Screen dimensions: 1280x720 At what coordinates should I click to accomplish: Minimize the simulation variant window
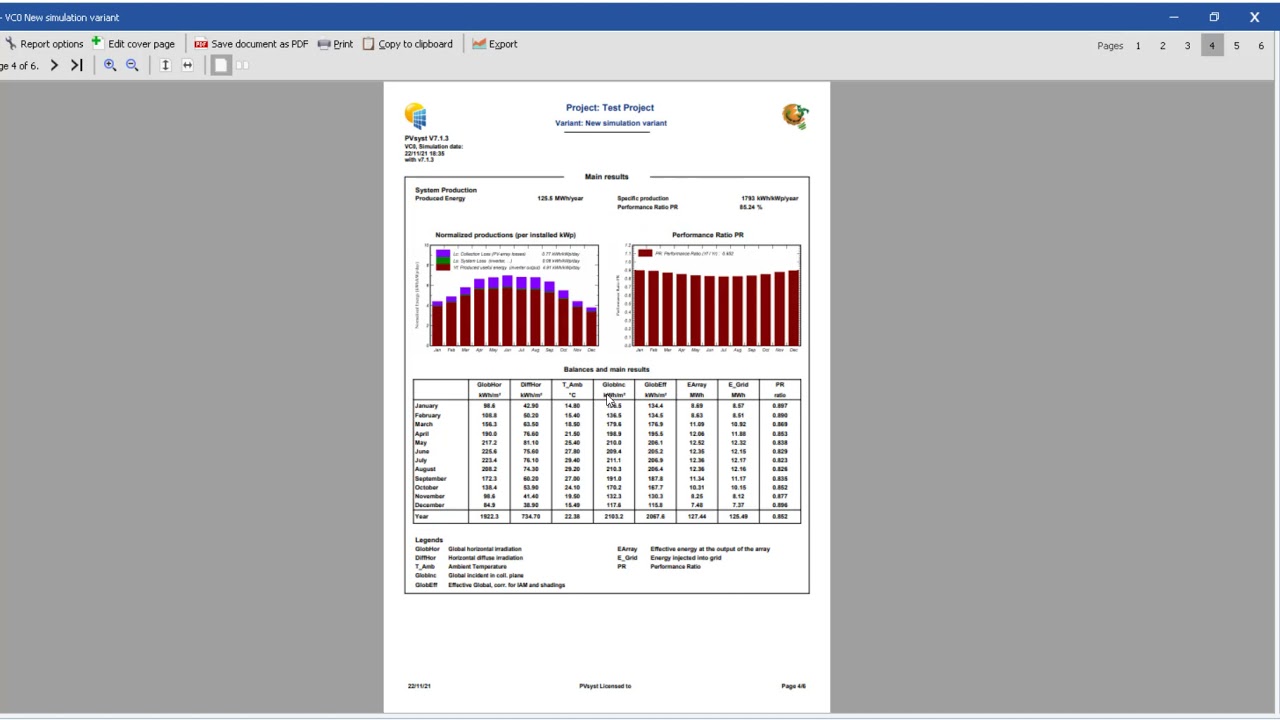[x=1174, y=17]
